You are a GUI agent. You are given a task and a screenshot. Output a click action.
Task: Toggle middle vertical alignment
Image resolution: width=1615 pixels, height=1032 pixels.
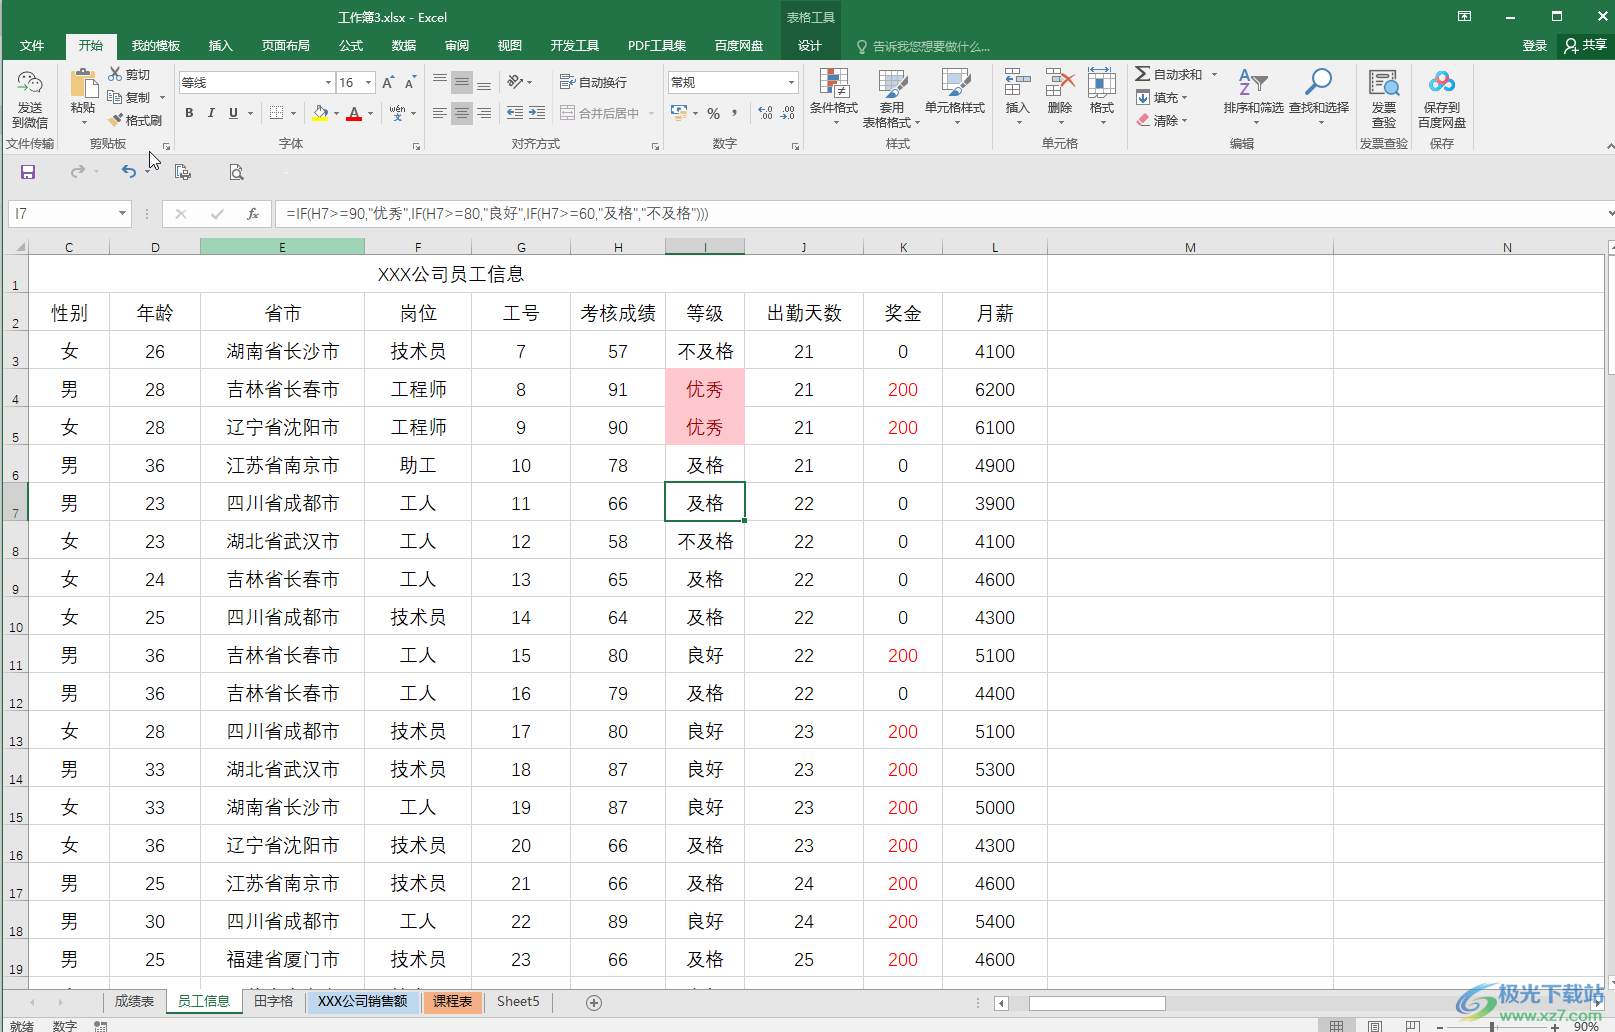click(x=461, y=82)
